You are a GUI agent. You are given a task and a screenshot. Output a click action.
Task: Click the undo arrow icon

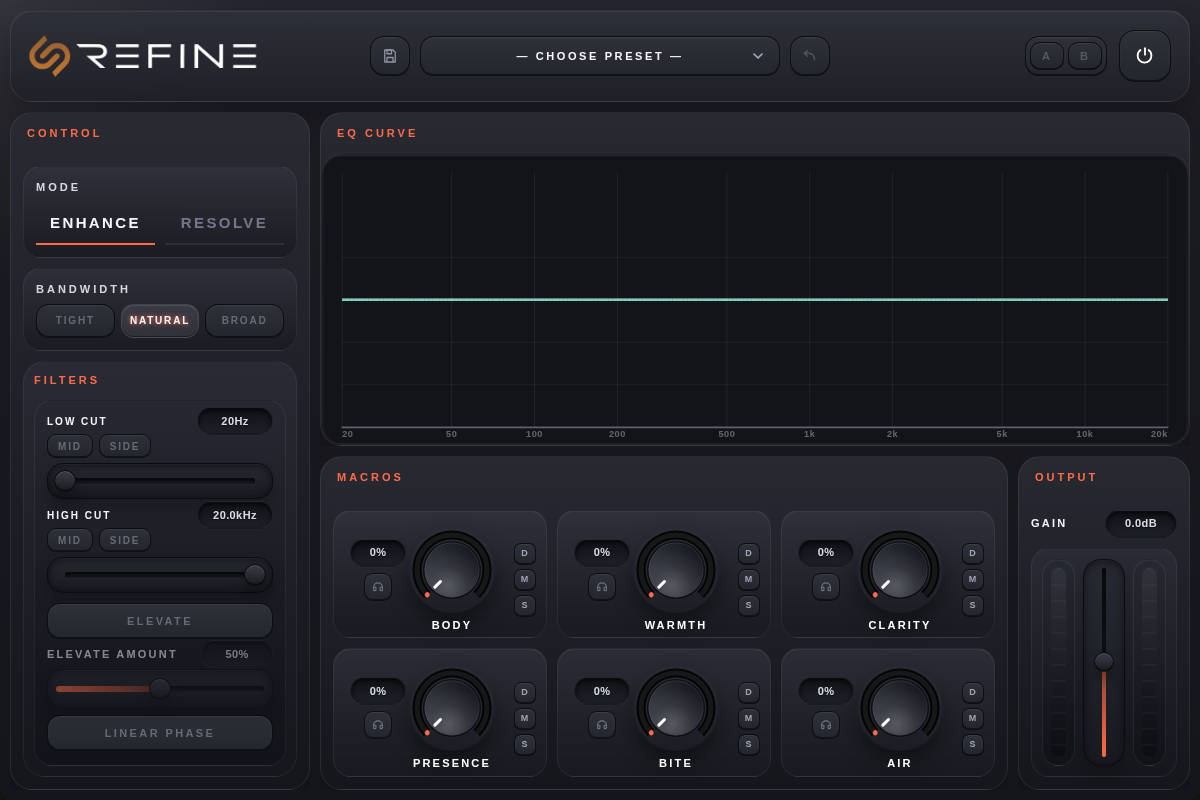tap(810, 56)
